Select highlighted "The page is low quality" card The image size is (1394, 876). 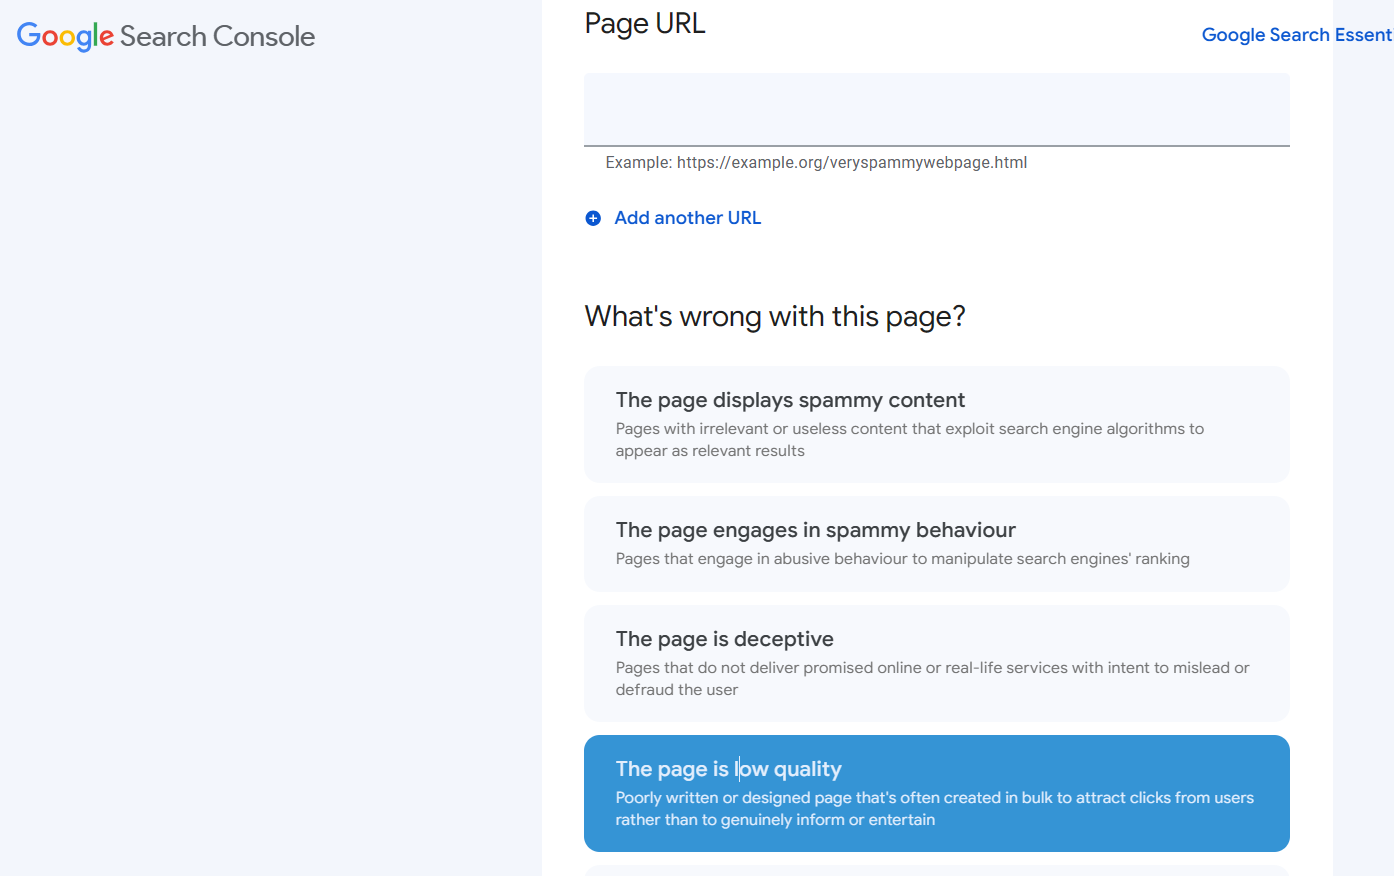click(x=937, y=793)
